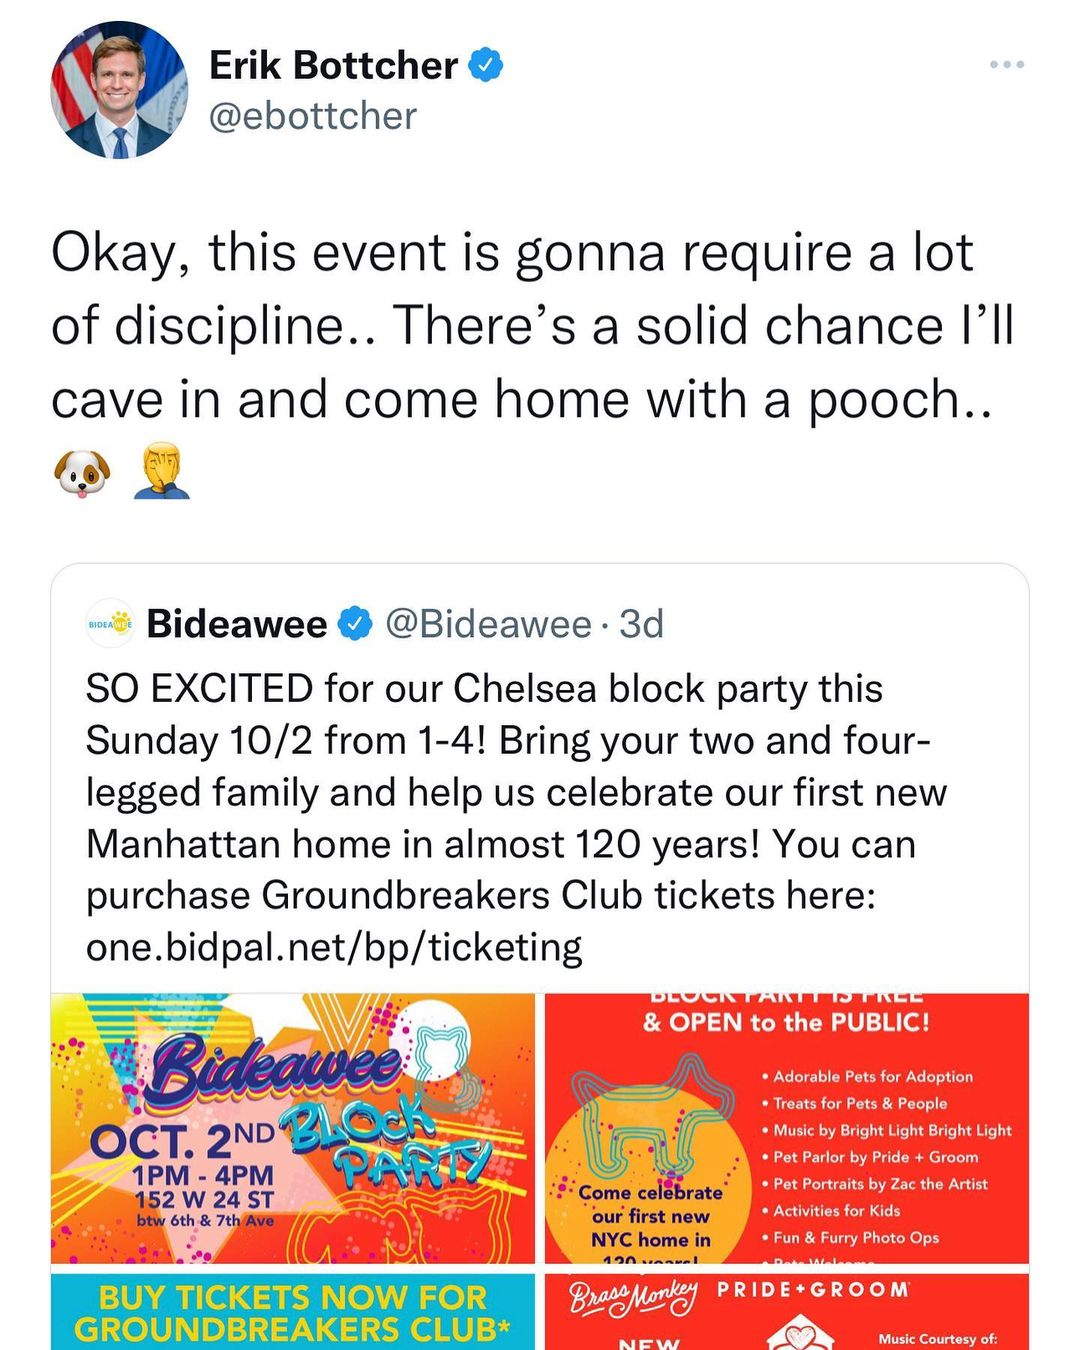Screen dimensions: 1080x1350
Task: Click the dog face emoji
Action: [x=80, y=472]
